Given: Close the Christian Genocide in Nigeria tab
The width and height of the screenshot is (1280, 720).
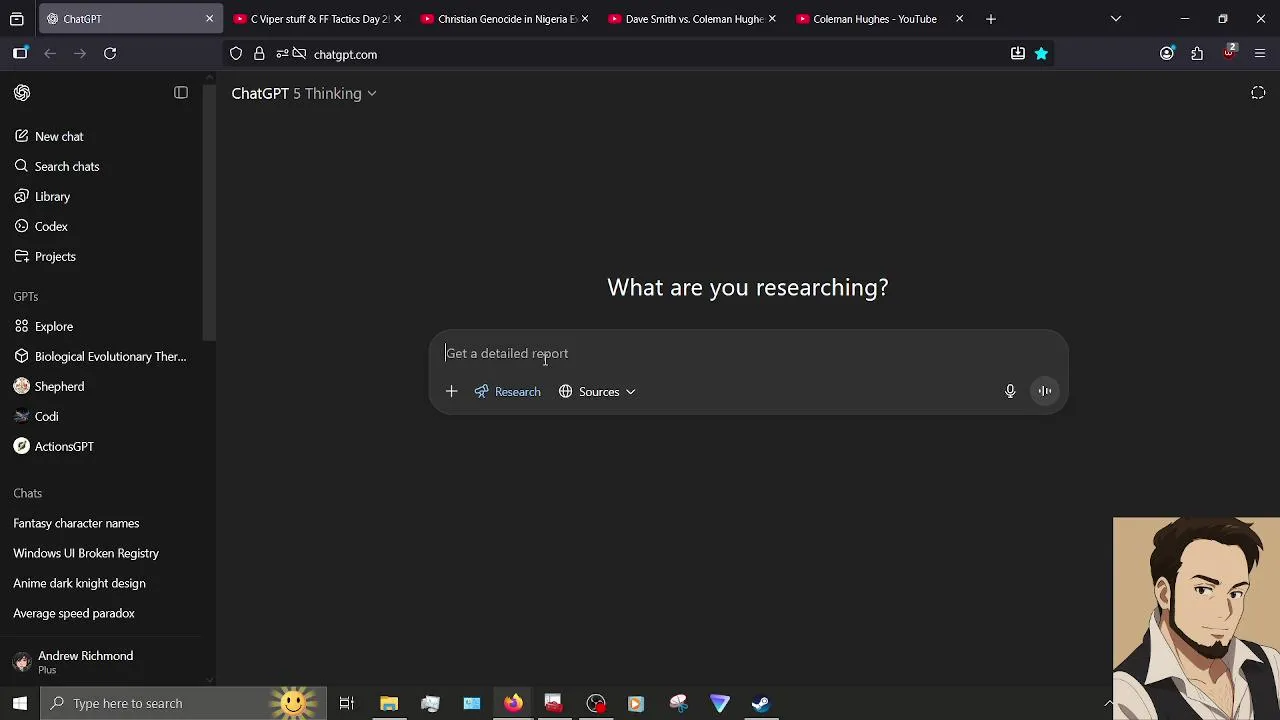Looking at the screenshot, I should (585, 19).
